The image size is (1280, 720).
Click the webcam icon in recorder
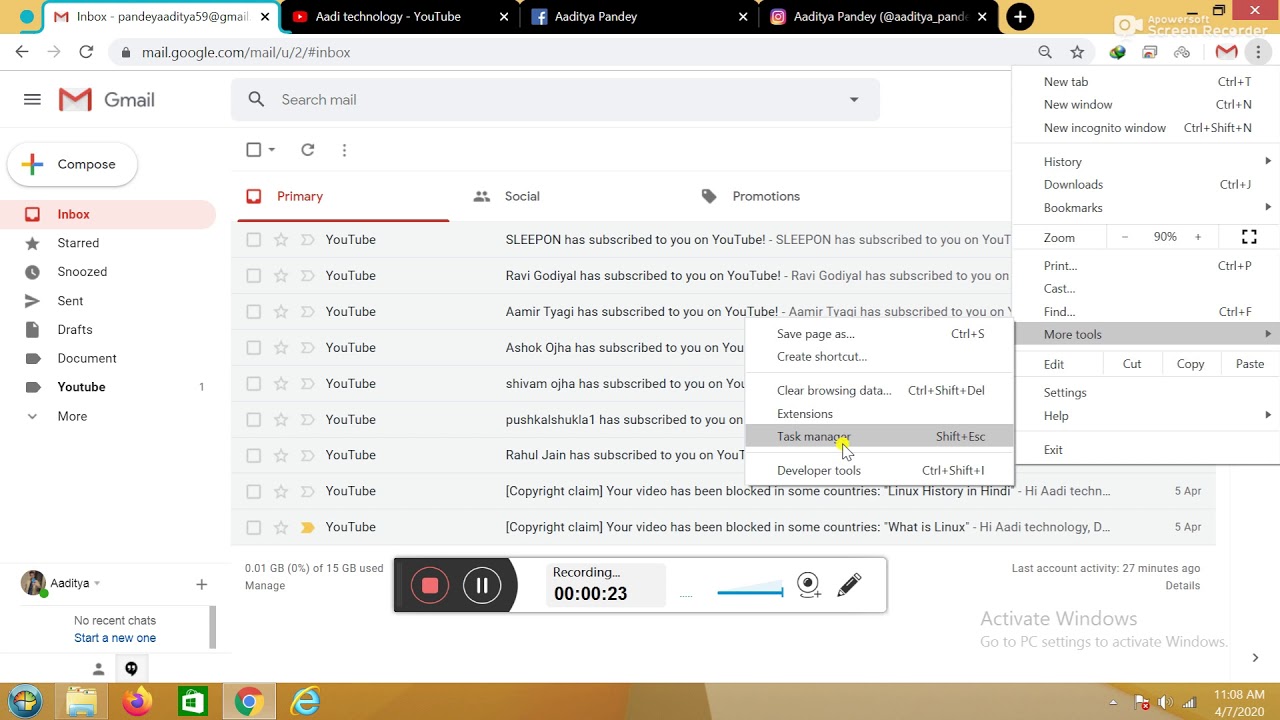pyautogui.click(x=809, y=585)
